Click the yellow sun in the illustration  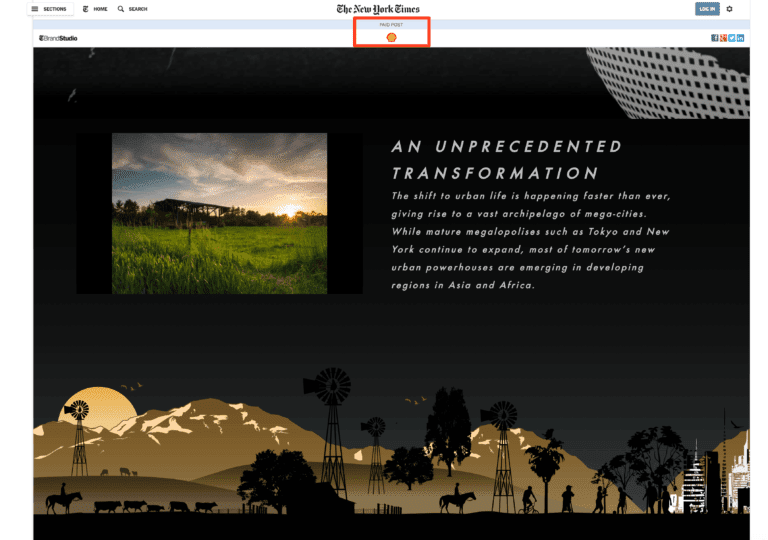(110, 405)
